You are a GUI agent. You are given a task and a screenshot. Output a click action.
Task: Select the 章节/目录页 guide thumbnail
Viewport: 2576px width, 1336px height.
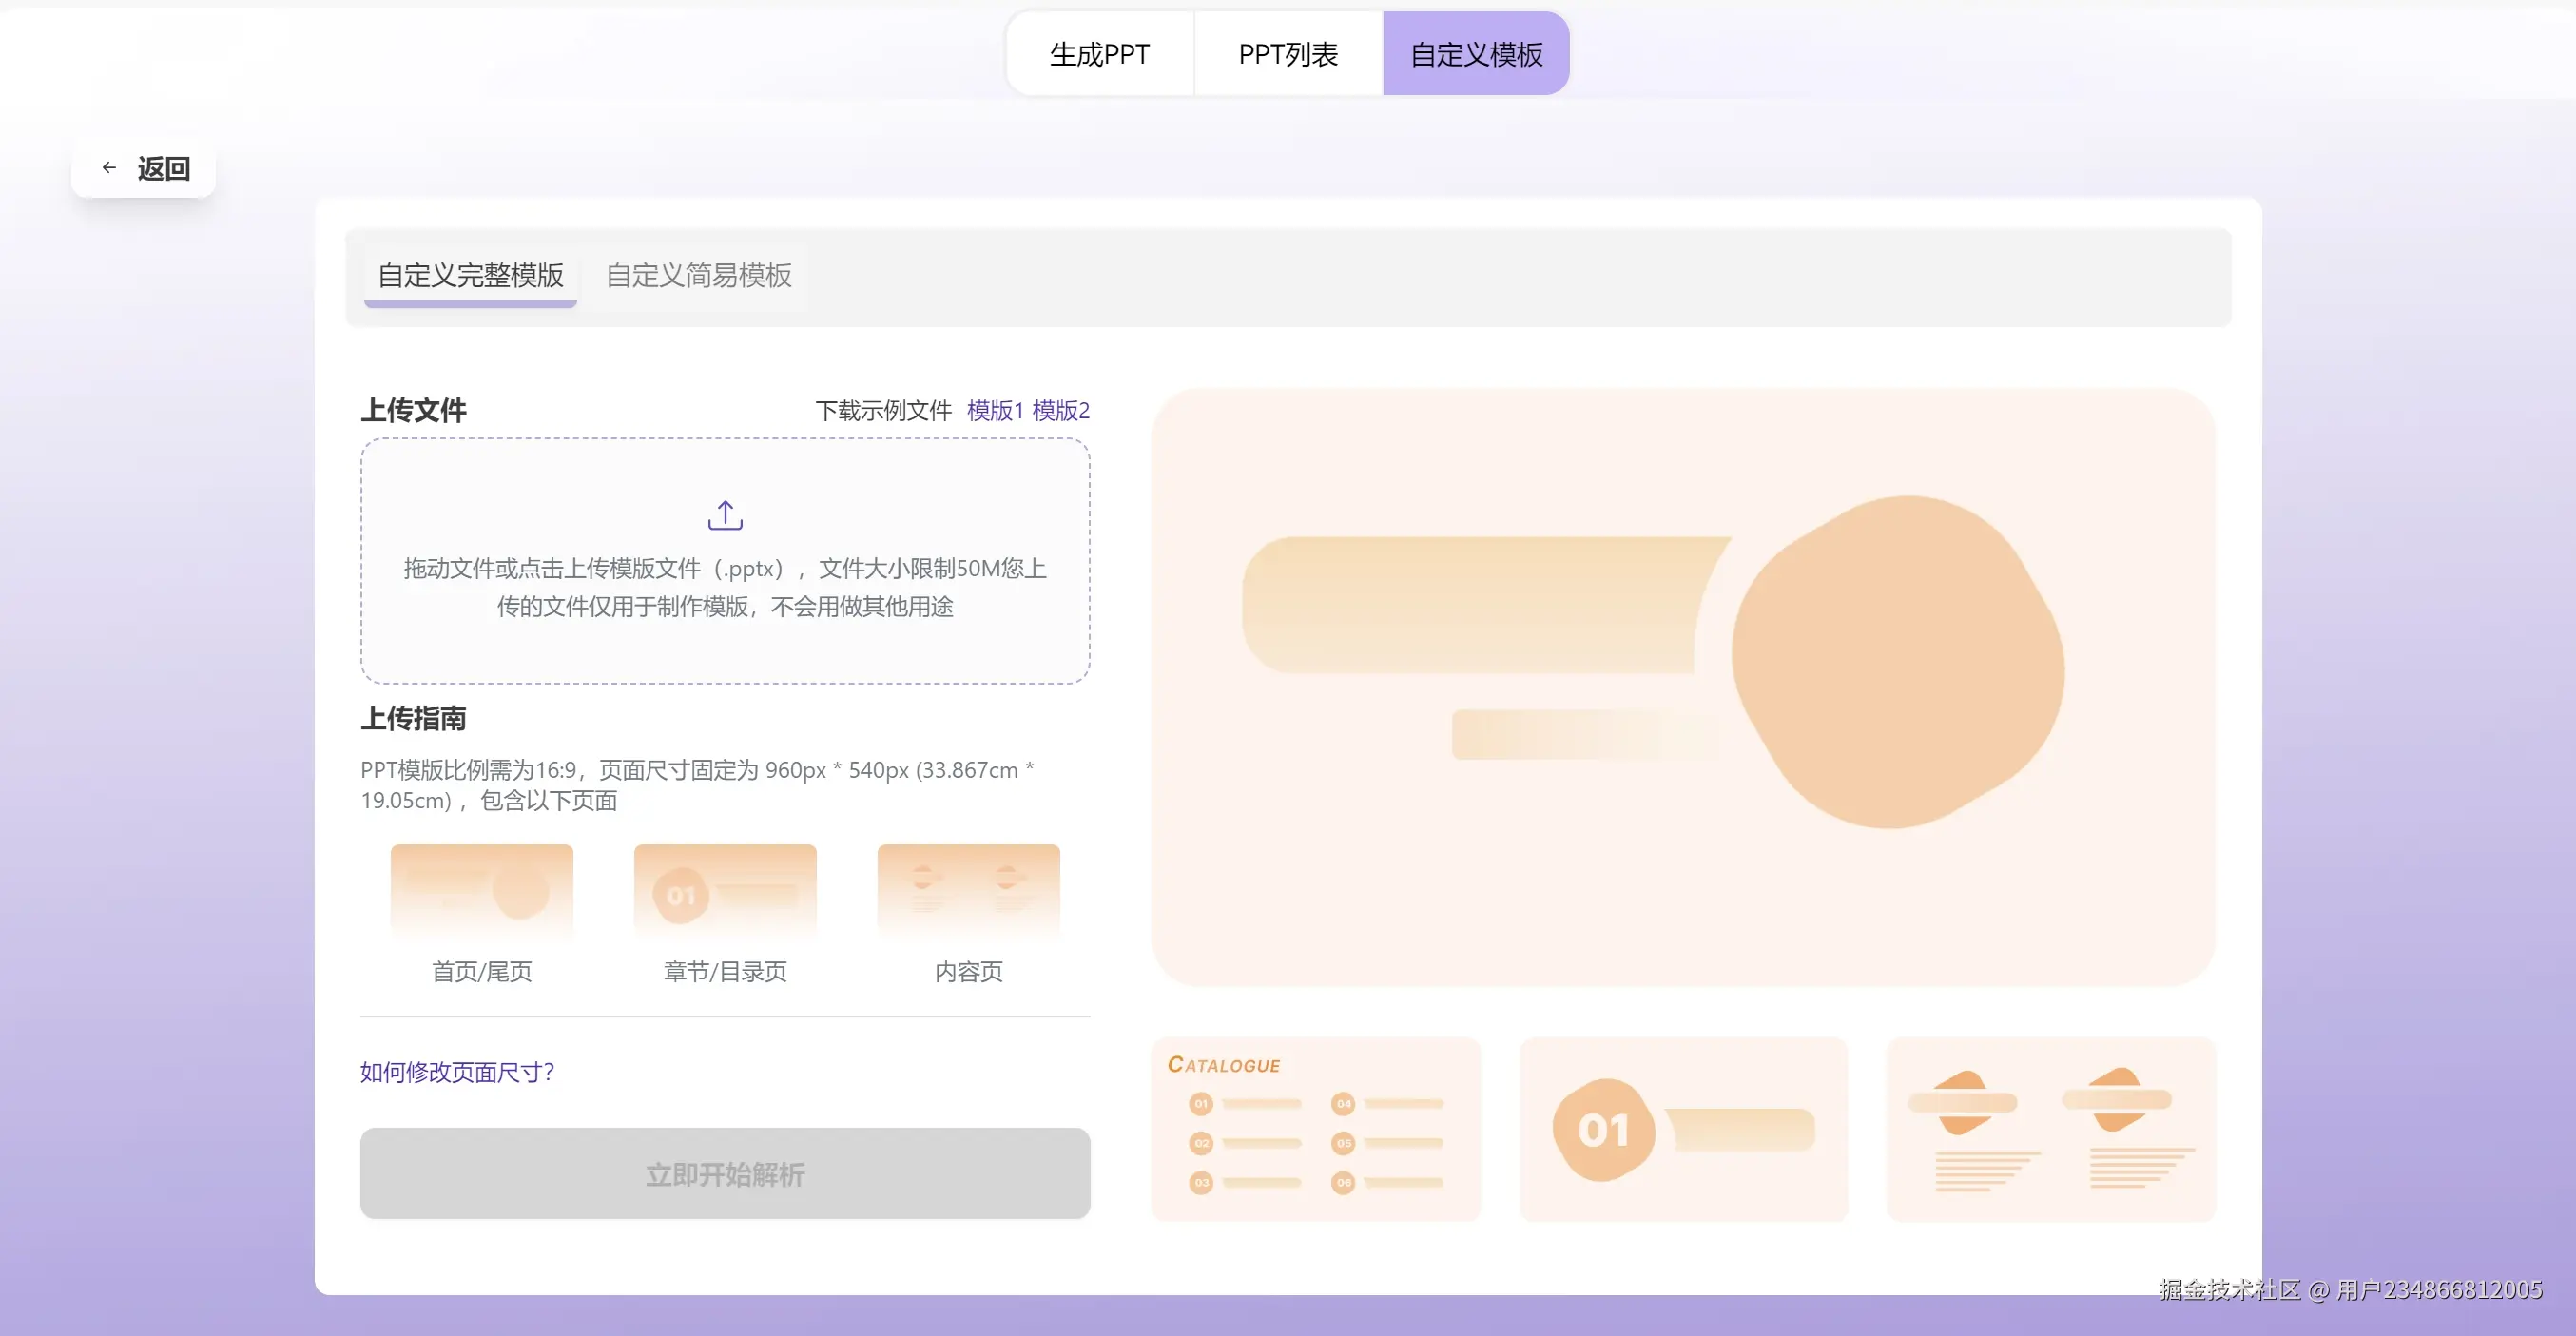725,892
